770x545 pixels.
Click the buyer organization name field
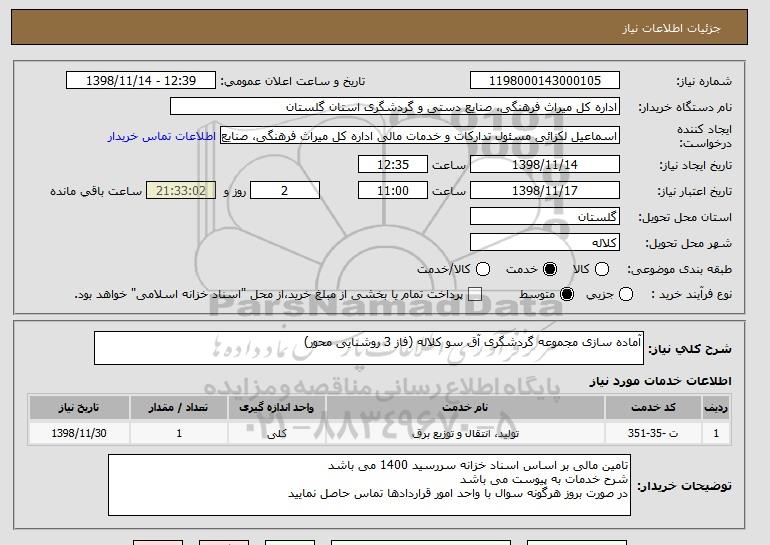tap(395, 107)
